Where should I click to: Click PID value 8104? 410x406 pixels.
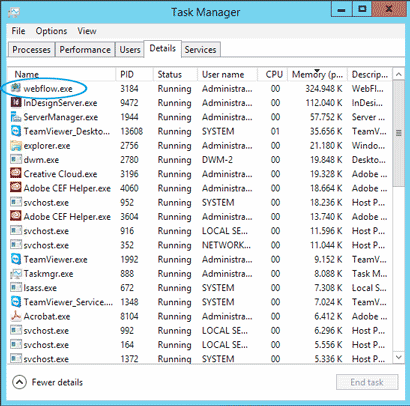click(x=129, y=316)
